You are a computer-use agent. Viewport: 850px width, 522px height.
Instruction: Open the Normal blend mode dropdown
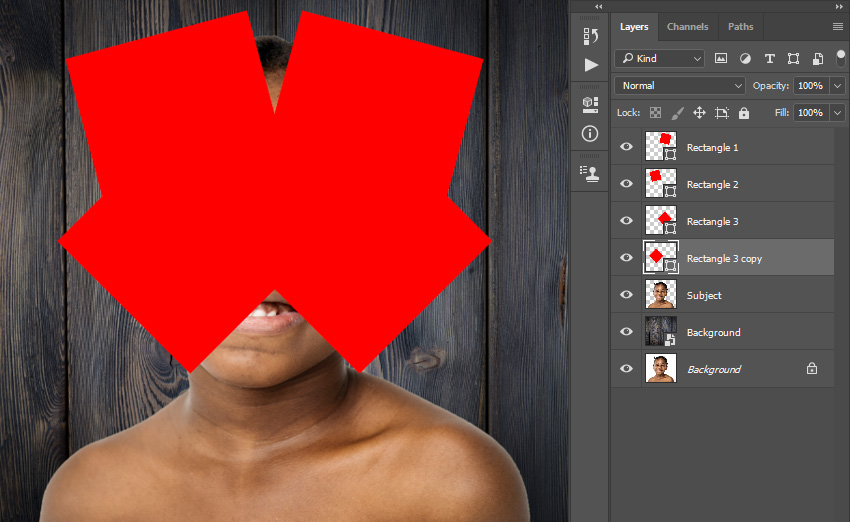click(680, 86)
